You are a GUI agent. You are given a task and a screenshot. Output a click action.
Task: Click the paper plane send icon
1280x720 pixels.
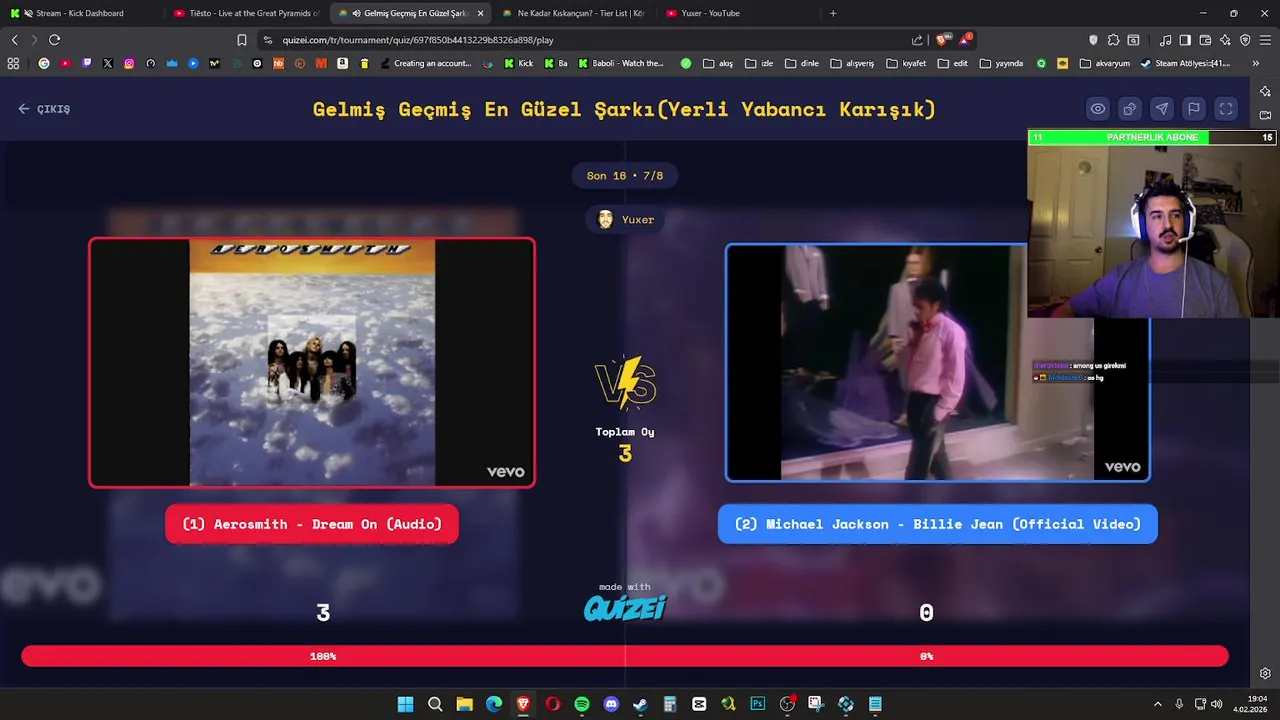click(1162, 109)
